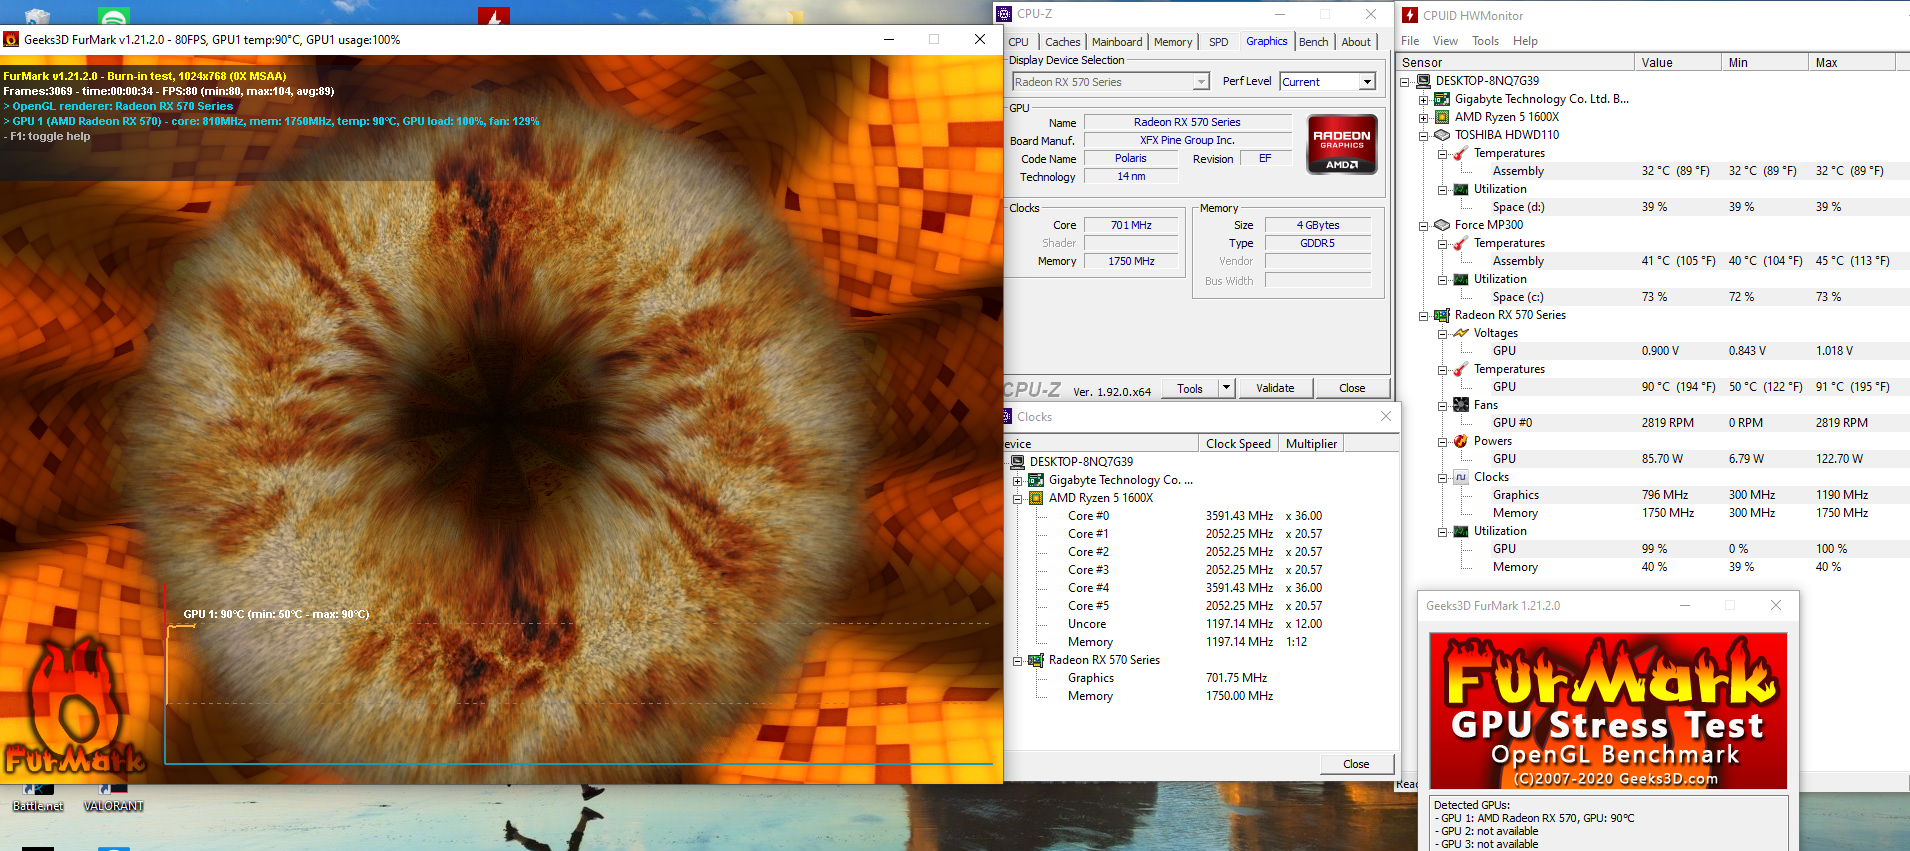The image size is (1910, 851).
Task: Click the FurMark GPU Stress Test banner image
Action: click(1608, 711)
